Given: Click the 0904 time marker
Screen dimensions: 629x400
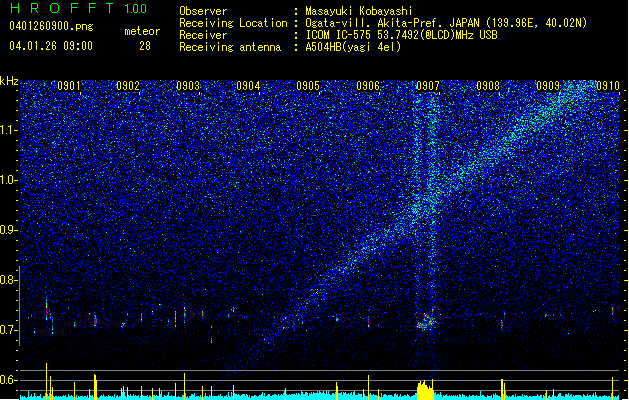Looking at the screenshot, I should pos(248,86).
